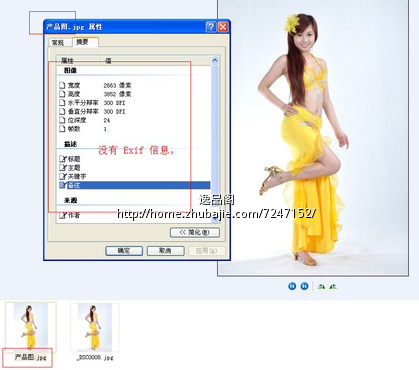419x370 pixels.
Task: Click the property list vertical scrollbar thumb
Action: click(215, 136)
